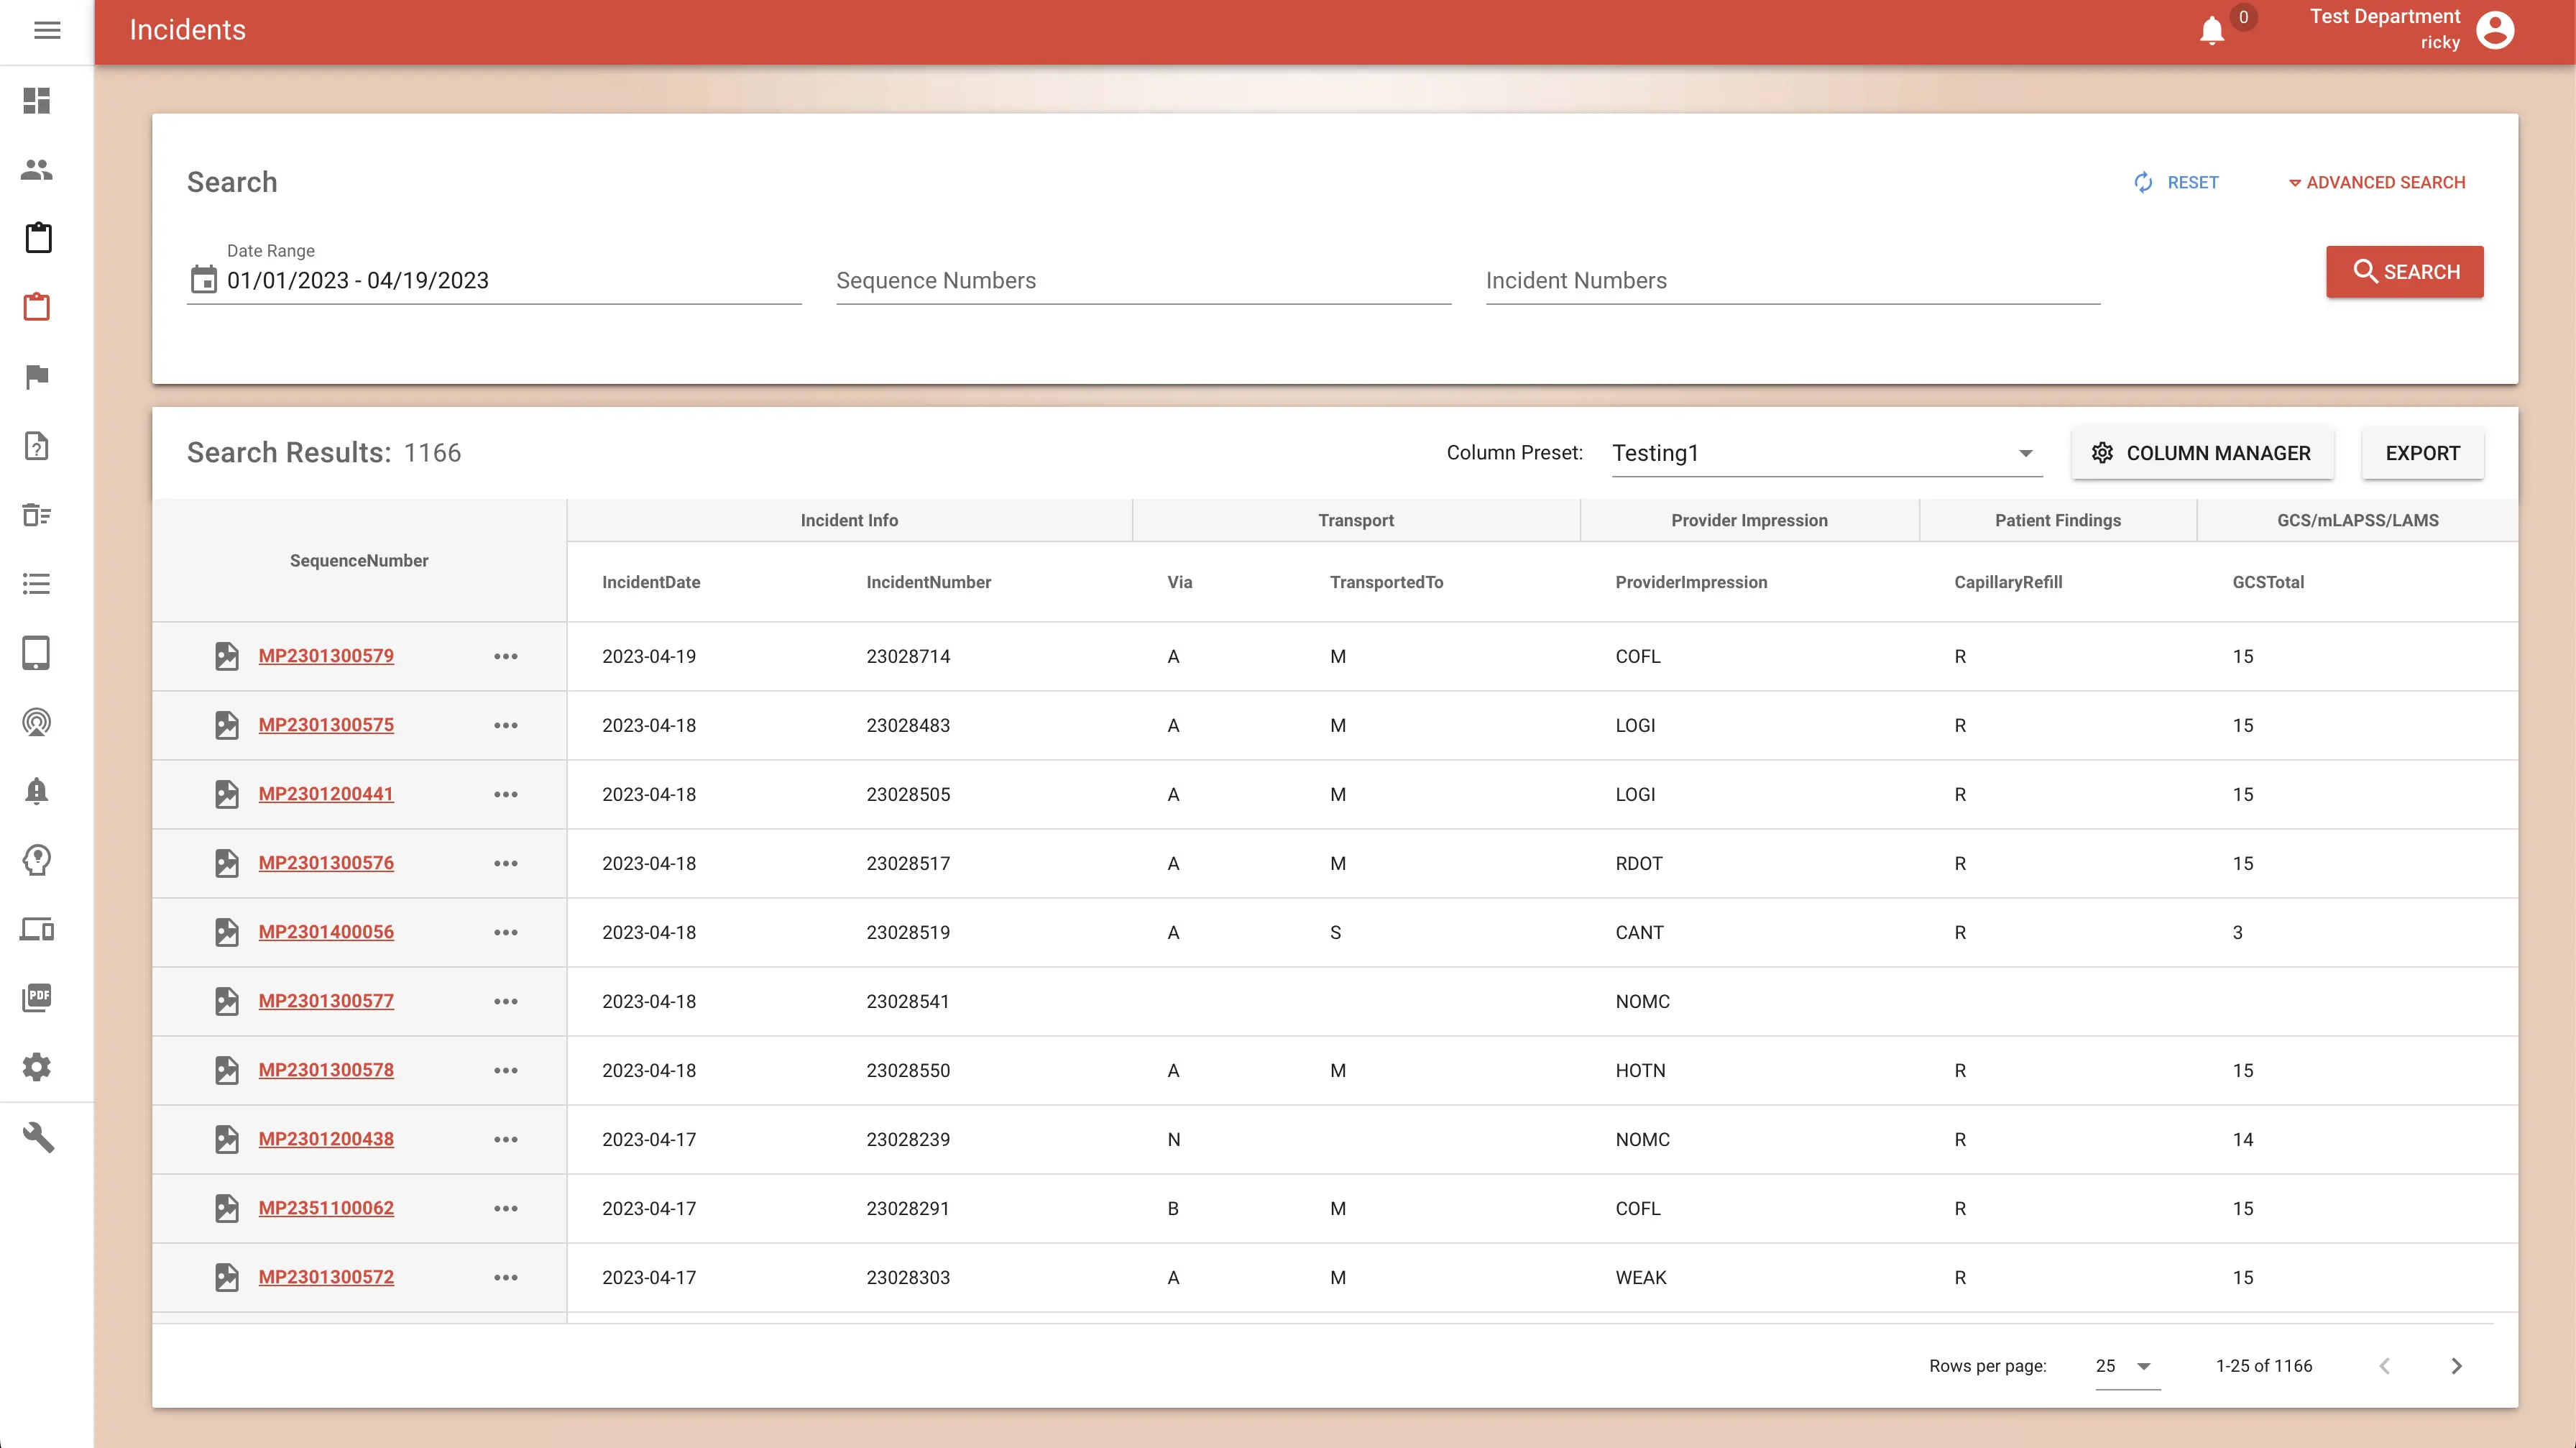Sort by the IncidentDate column header
The height and width of the screenshot is (1448, 2576).
tap(651, 582)
